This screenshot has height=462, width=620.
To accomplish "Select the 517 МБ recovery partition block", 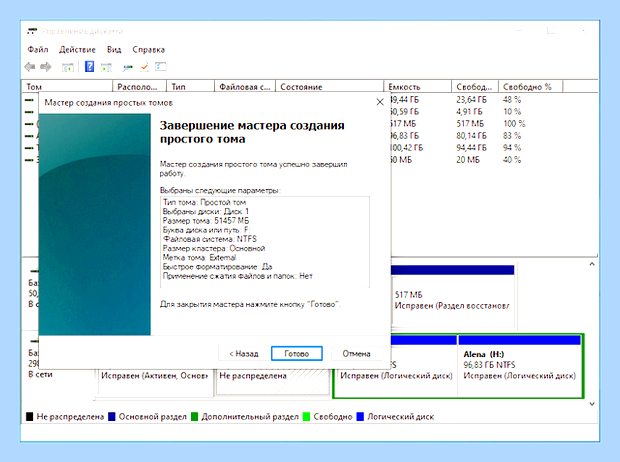I will click(452, 297).
